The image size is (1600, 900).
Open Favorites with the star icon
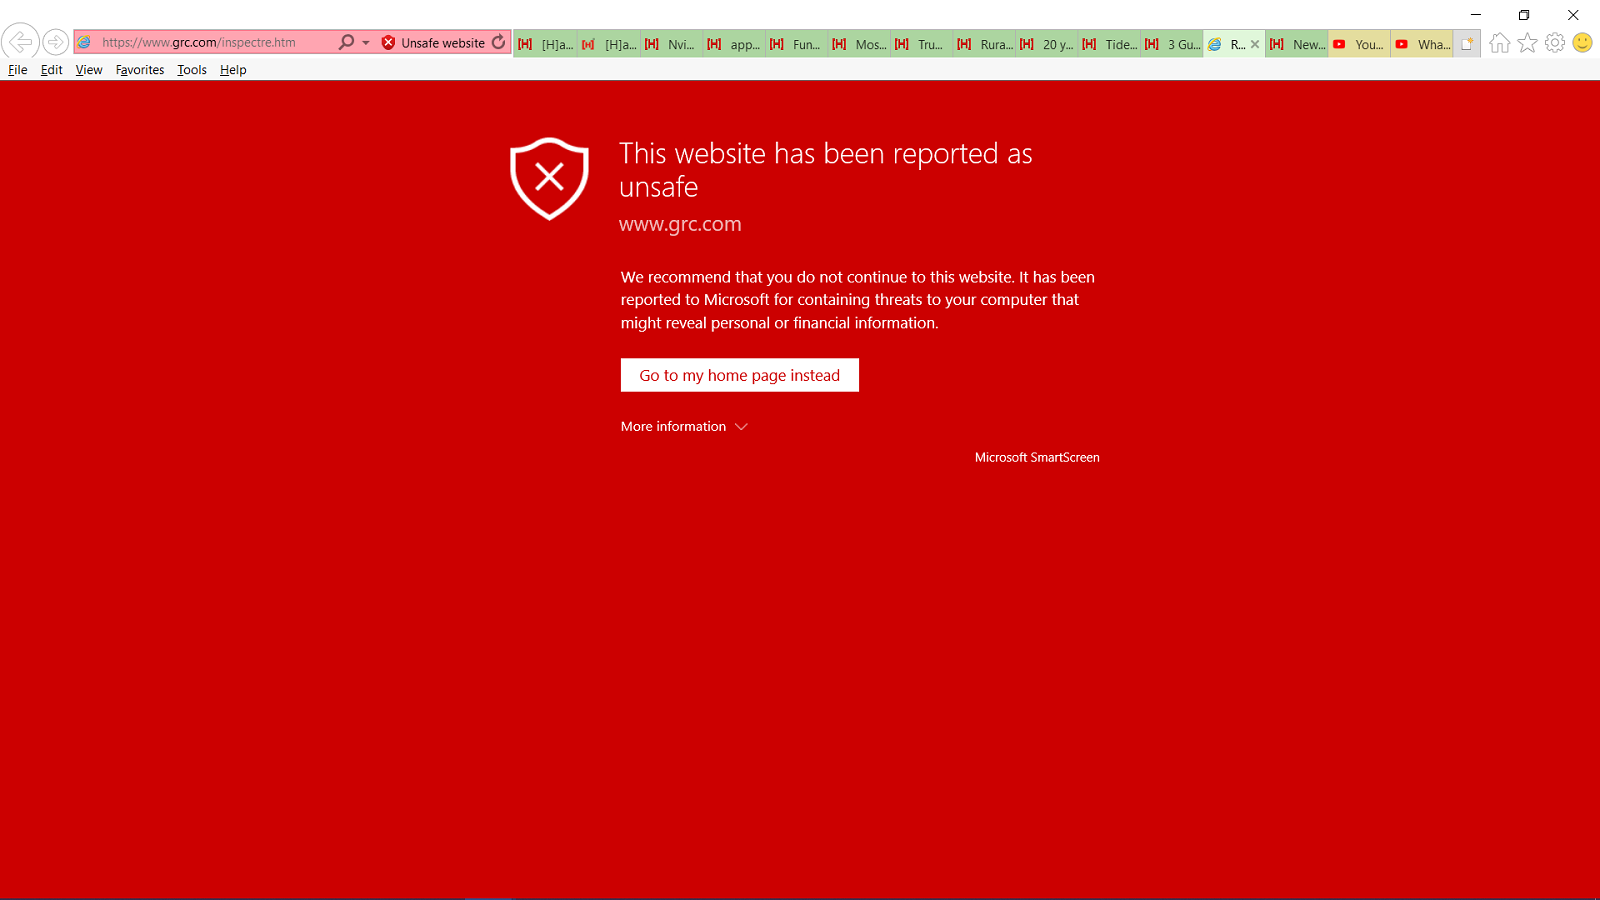[x=1527, y=43]
